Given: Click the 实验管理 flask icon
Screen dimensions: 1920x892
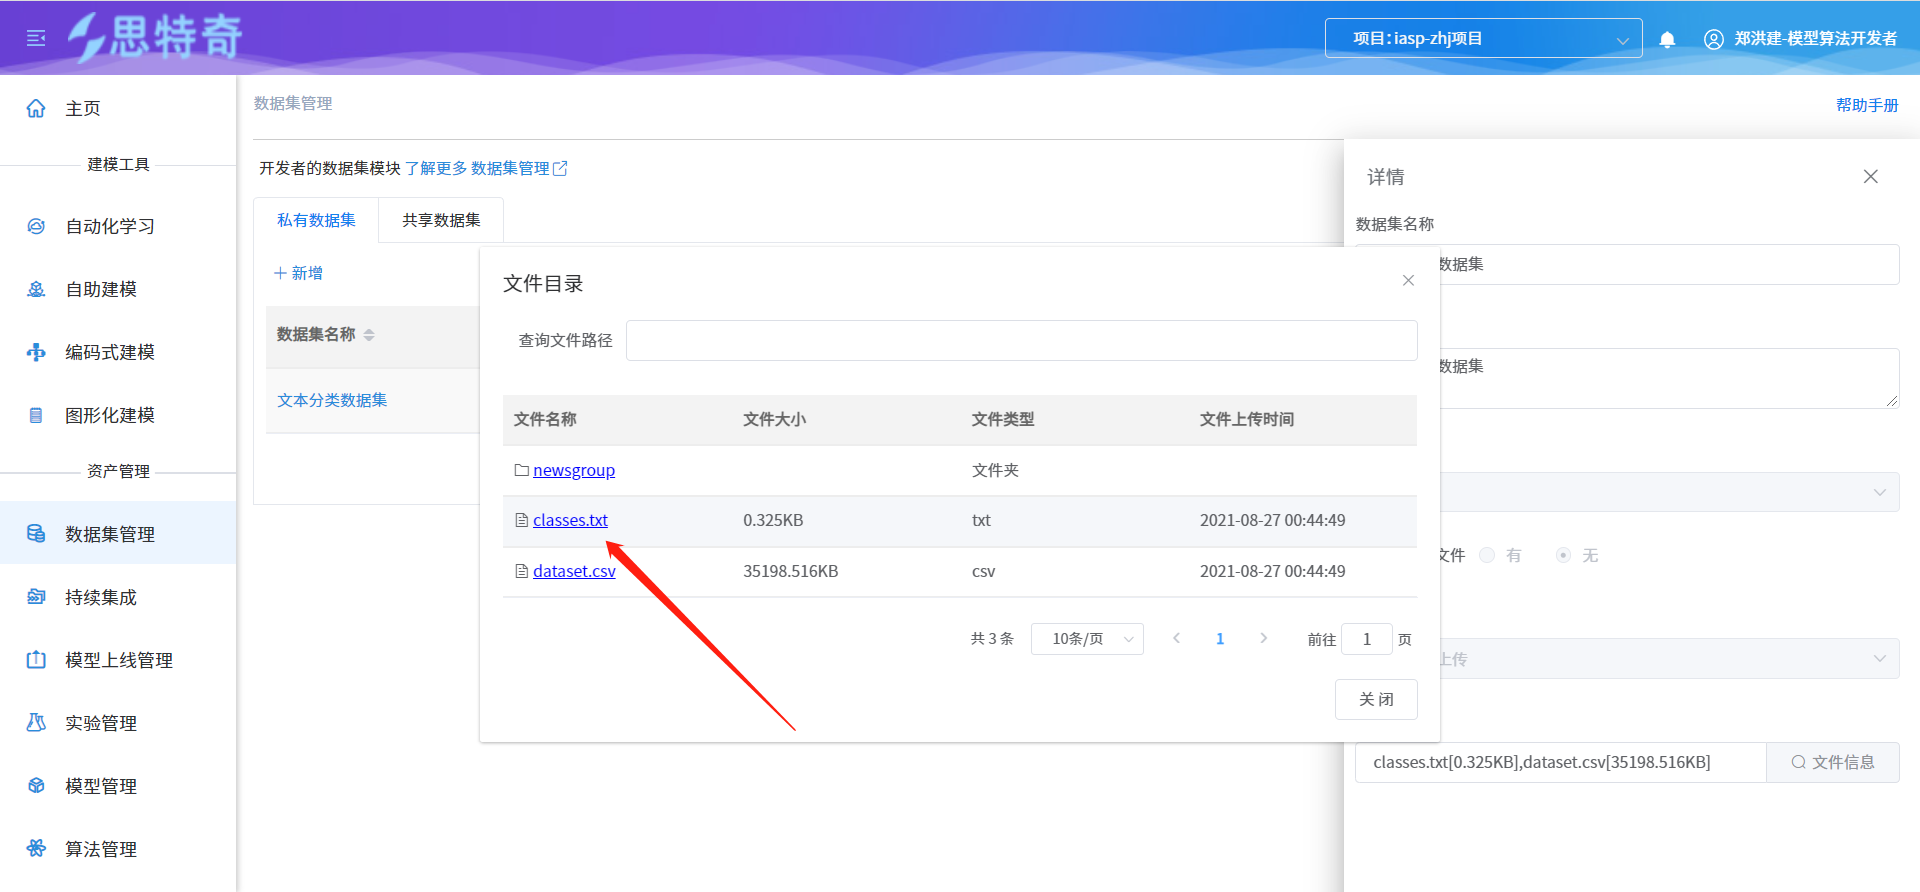Looking at the screenshot, I should coord(36,723).
